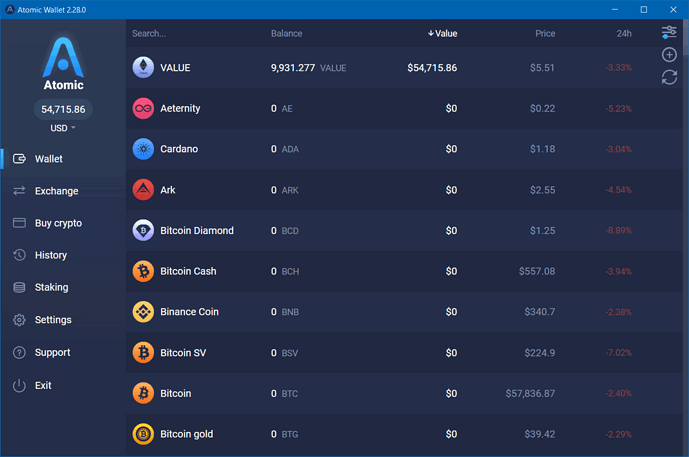Click the $1.18 Cardano price
This screenshot has height=457, width=689.
click(542, 149)
